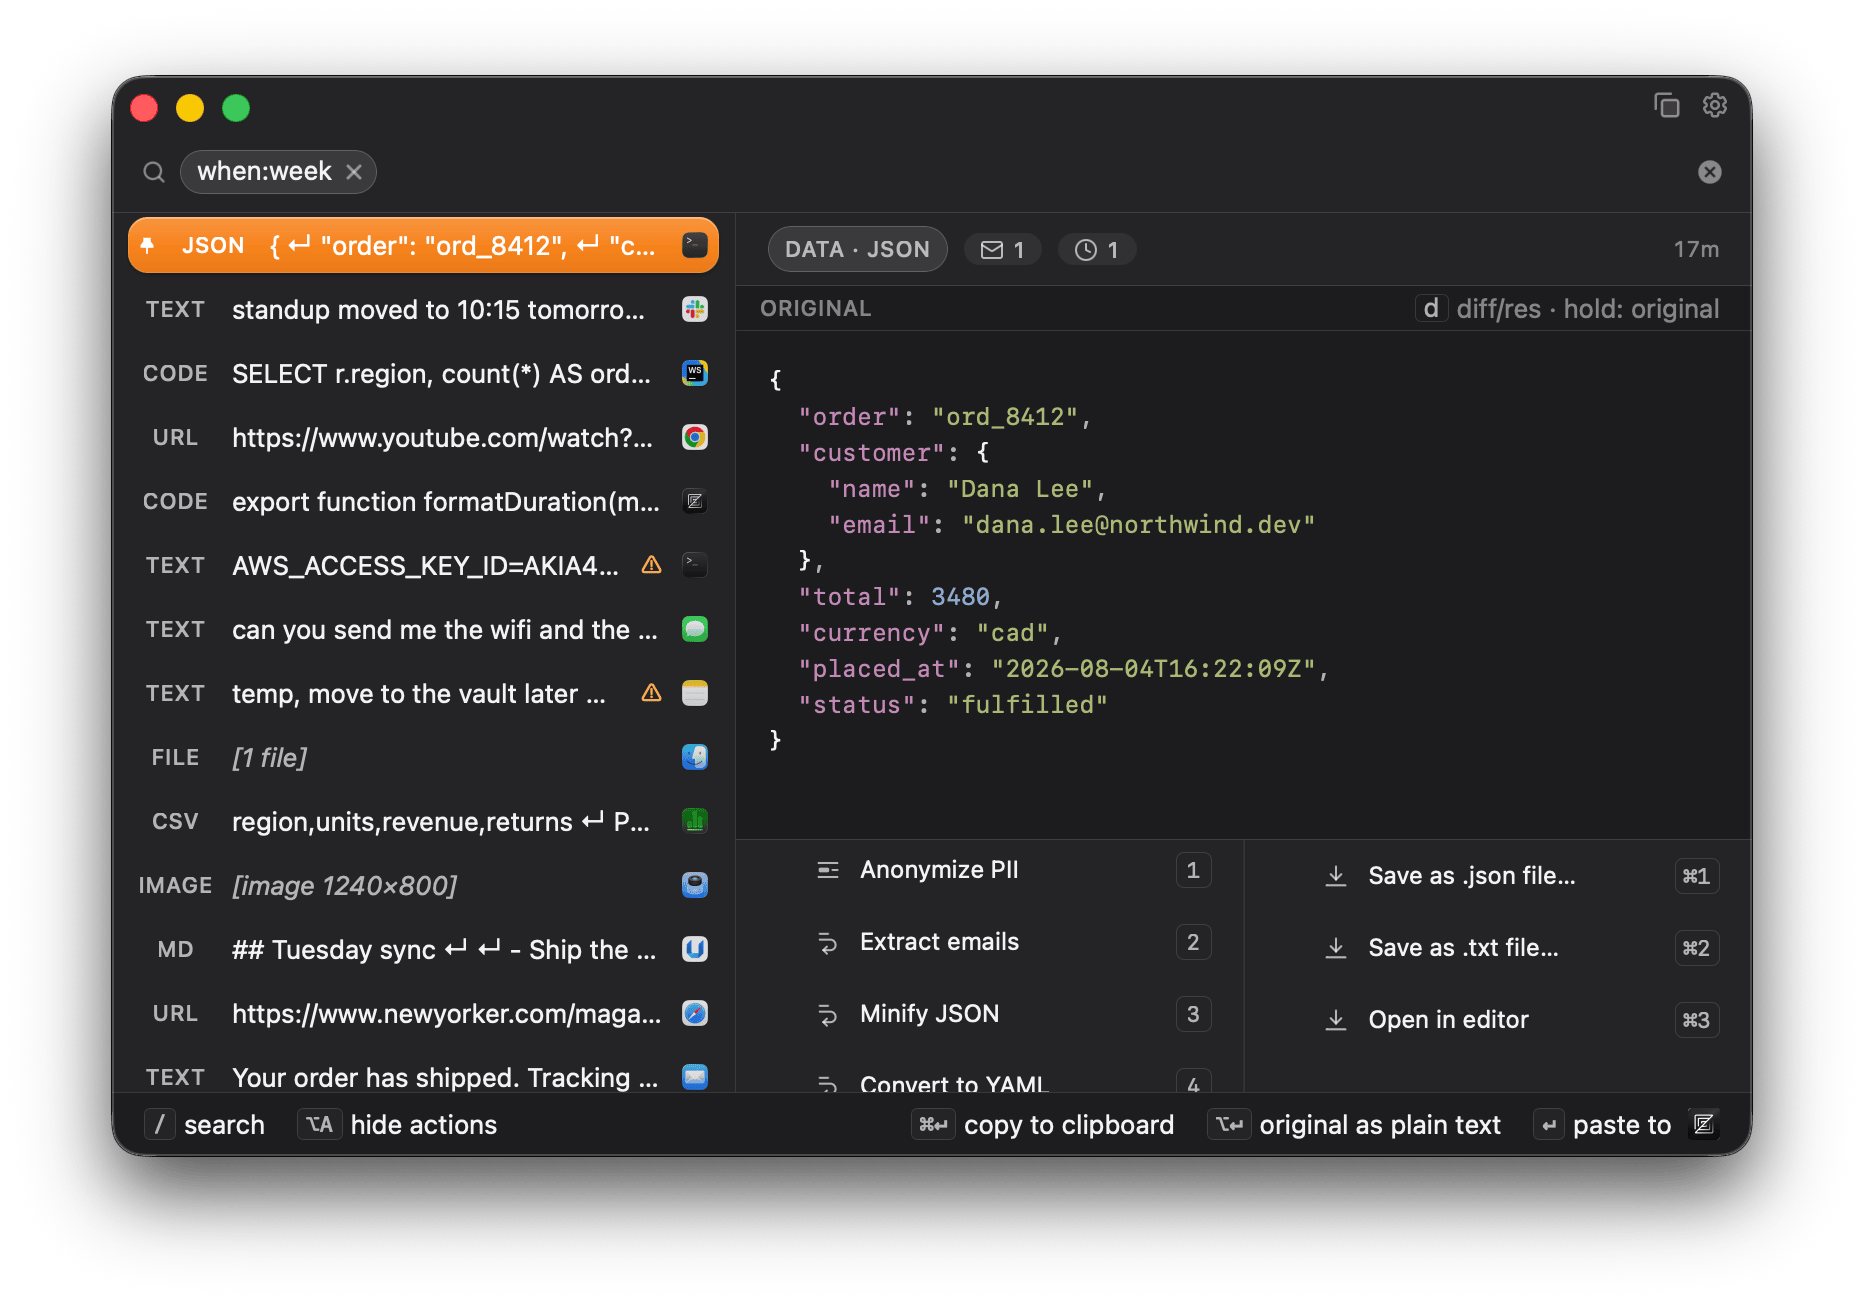Click the magnifier search icon
1864x1304 pixels.
click(x=154, y=172)
